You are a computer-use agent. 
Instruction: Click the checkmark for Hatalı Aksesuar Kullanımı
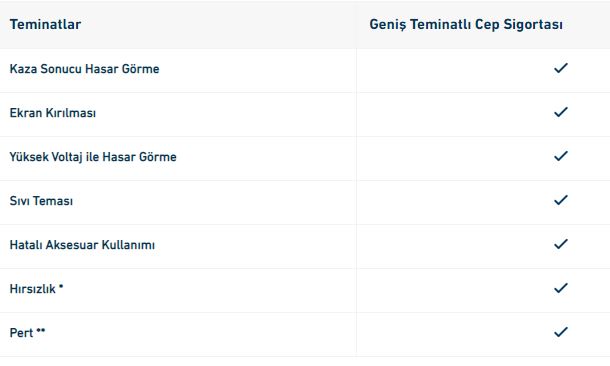561,244
